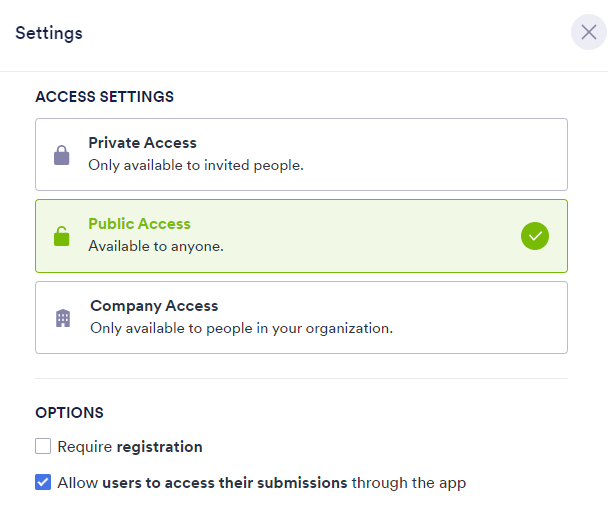
Task: Enable the Require registration checkbox
Action: (x=43, y=446)
